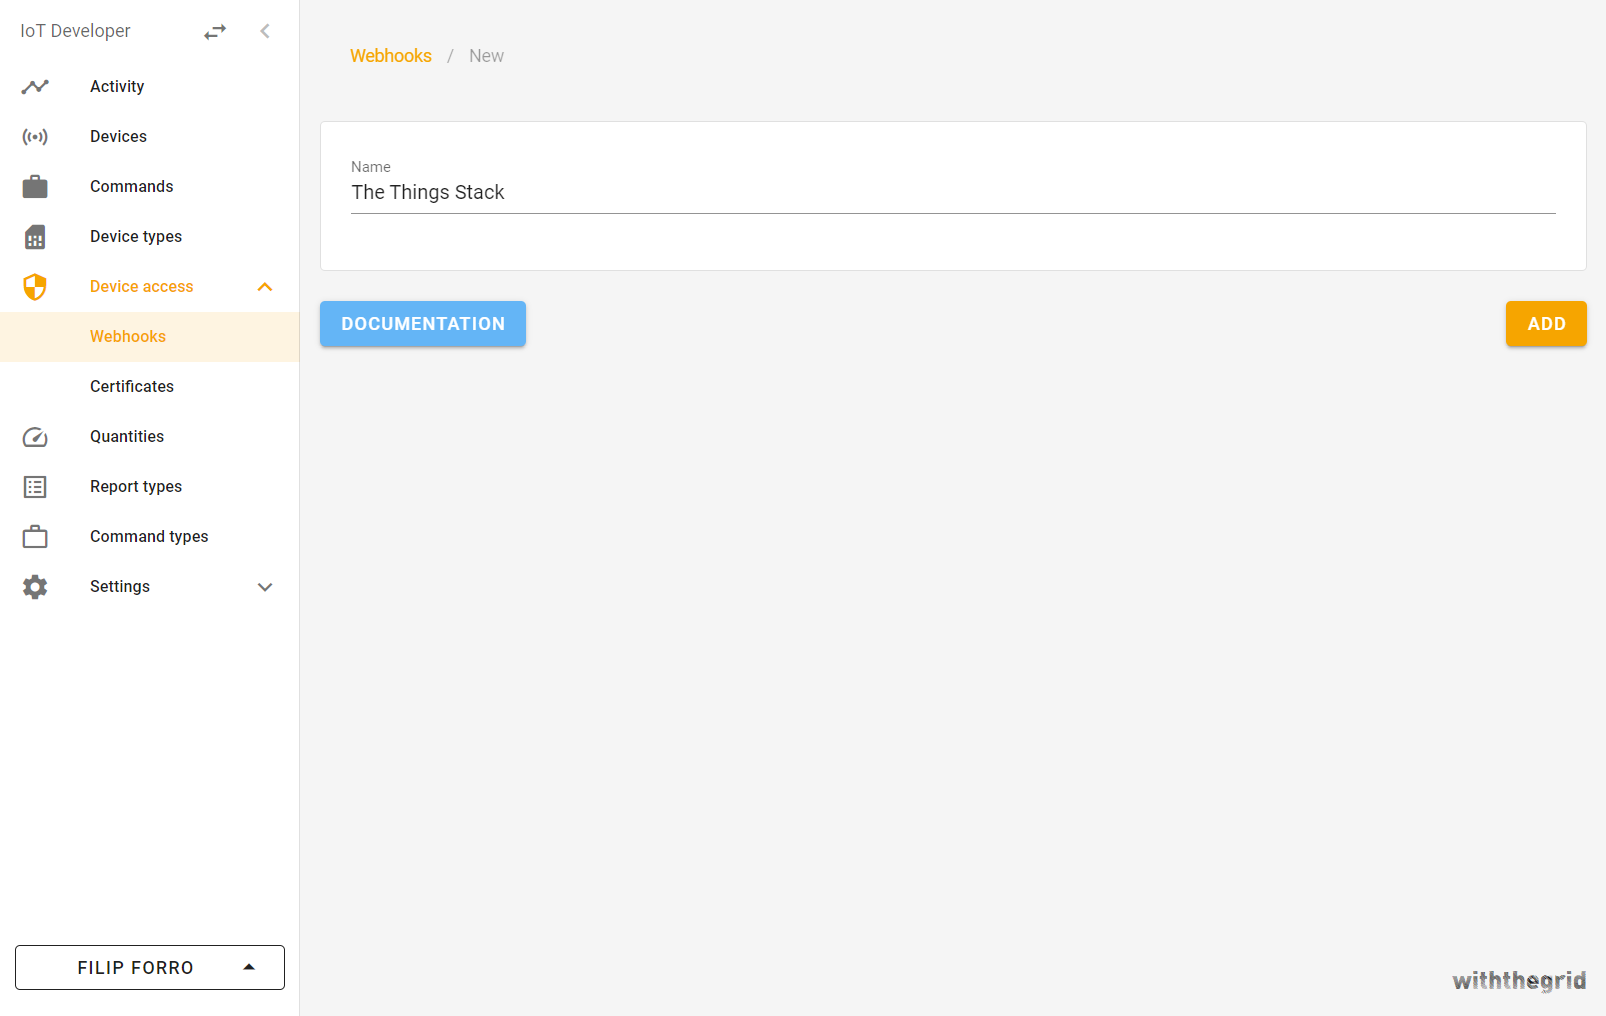Open Device types building icon
This screenshot has width=1606, height=1016.
point(35,236)
